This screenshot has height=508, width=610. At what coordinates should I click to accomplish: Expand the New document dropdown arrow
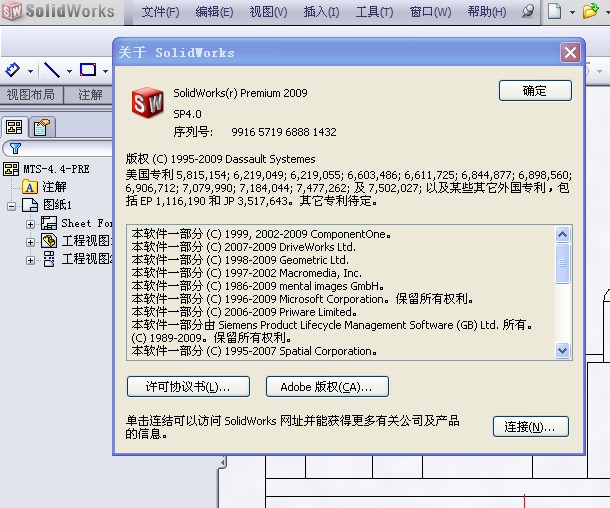572,12
